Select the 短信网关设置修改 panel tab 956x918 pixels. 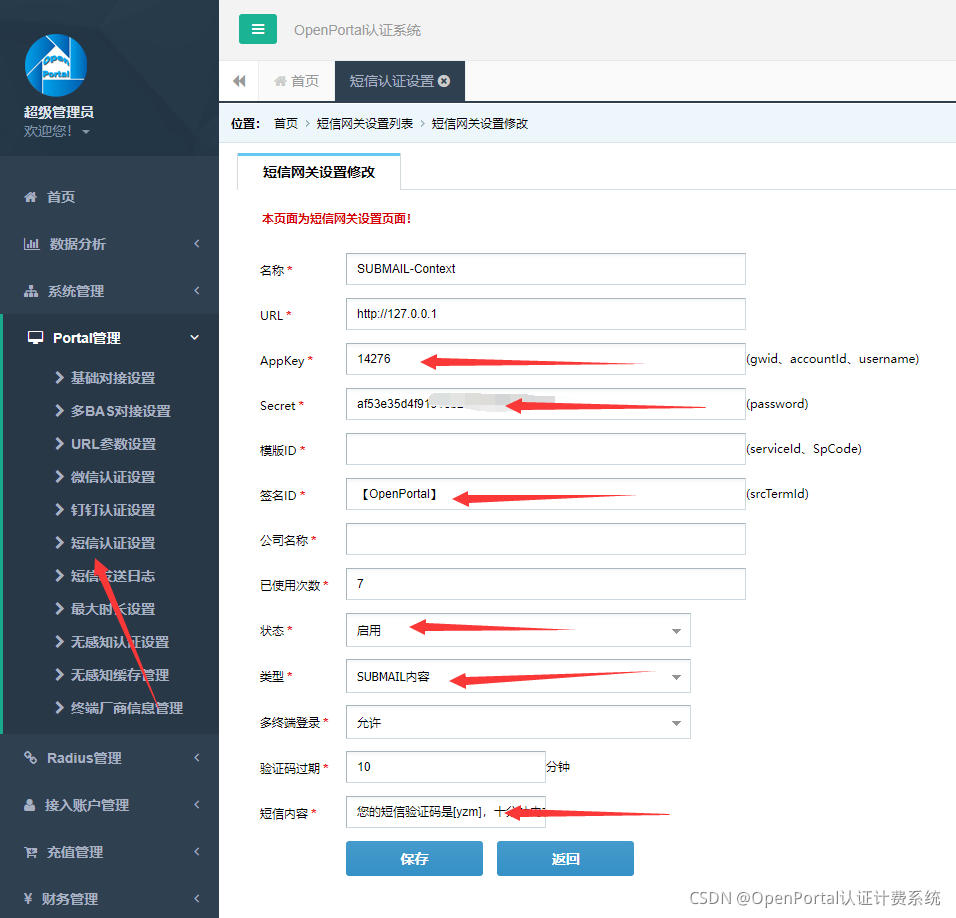coord(319,173)
